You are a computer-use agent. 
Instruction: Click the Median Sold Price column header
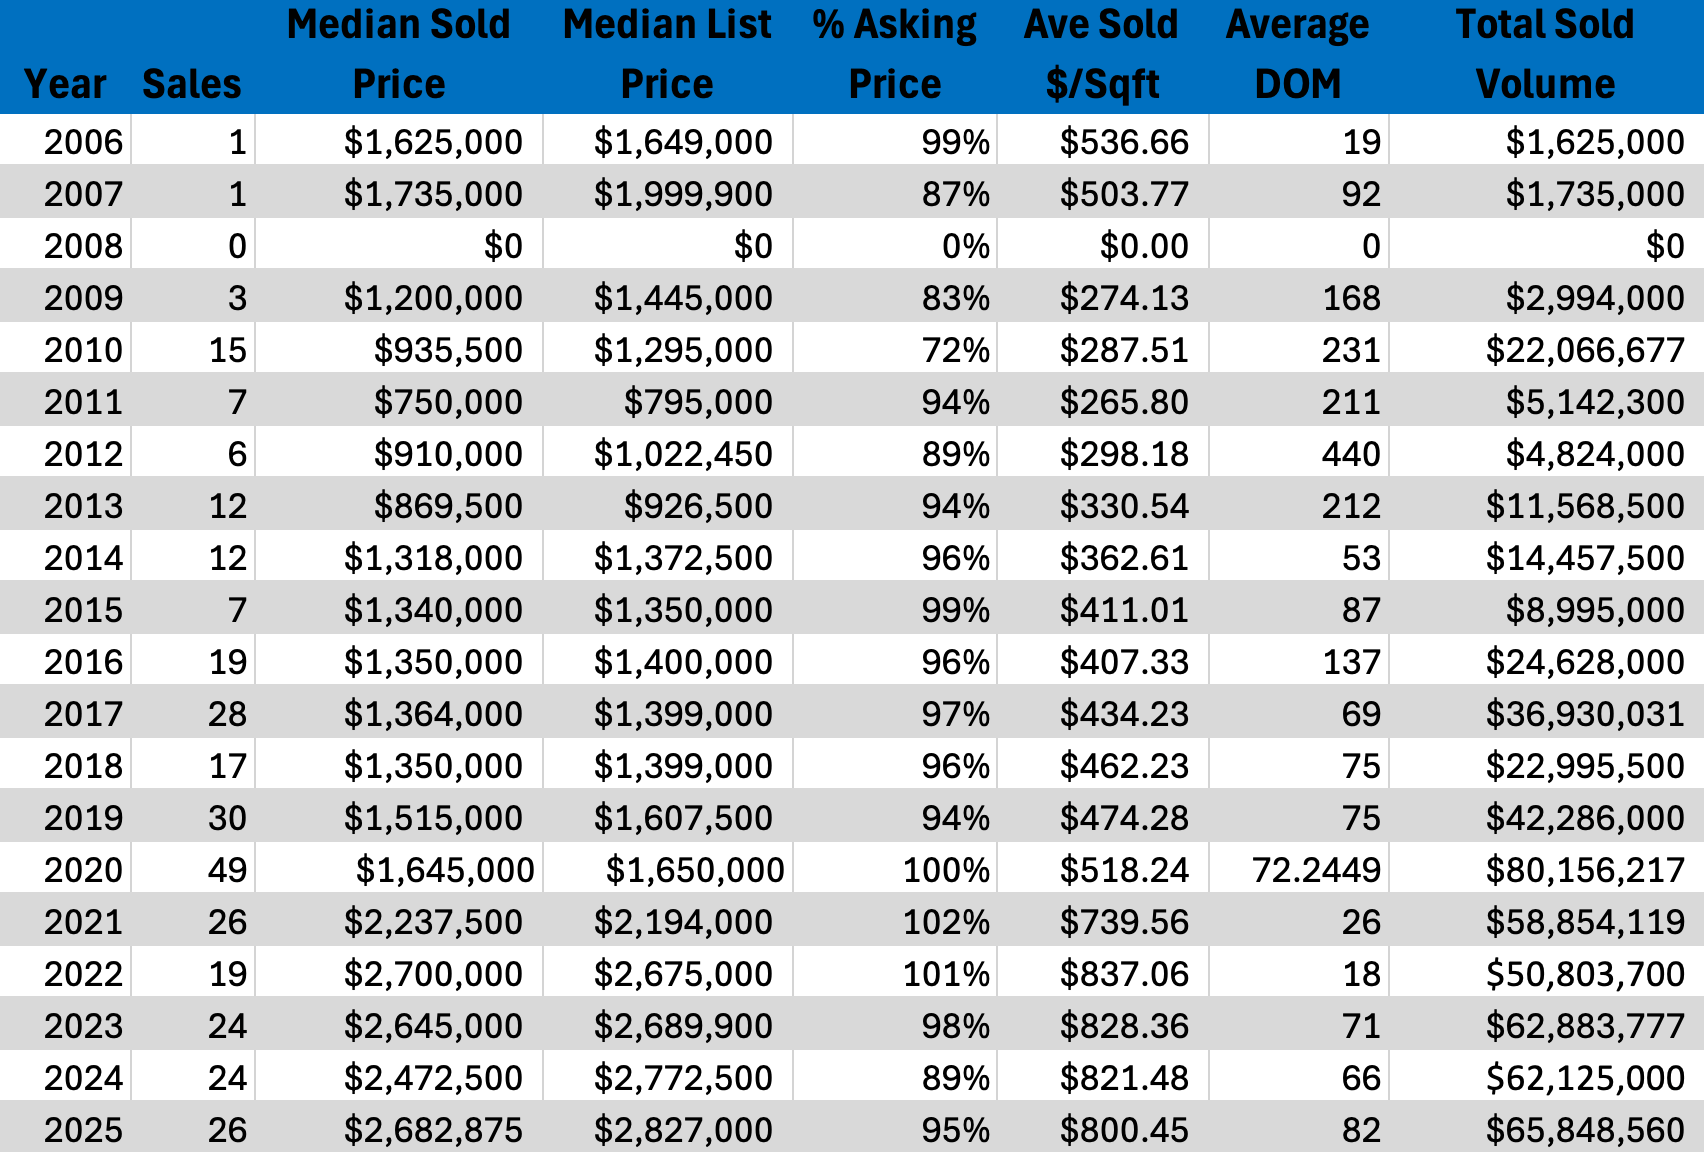click(x=398, y=55)
